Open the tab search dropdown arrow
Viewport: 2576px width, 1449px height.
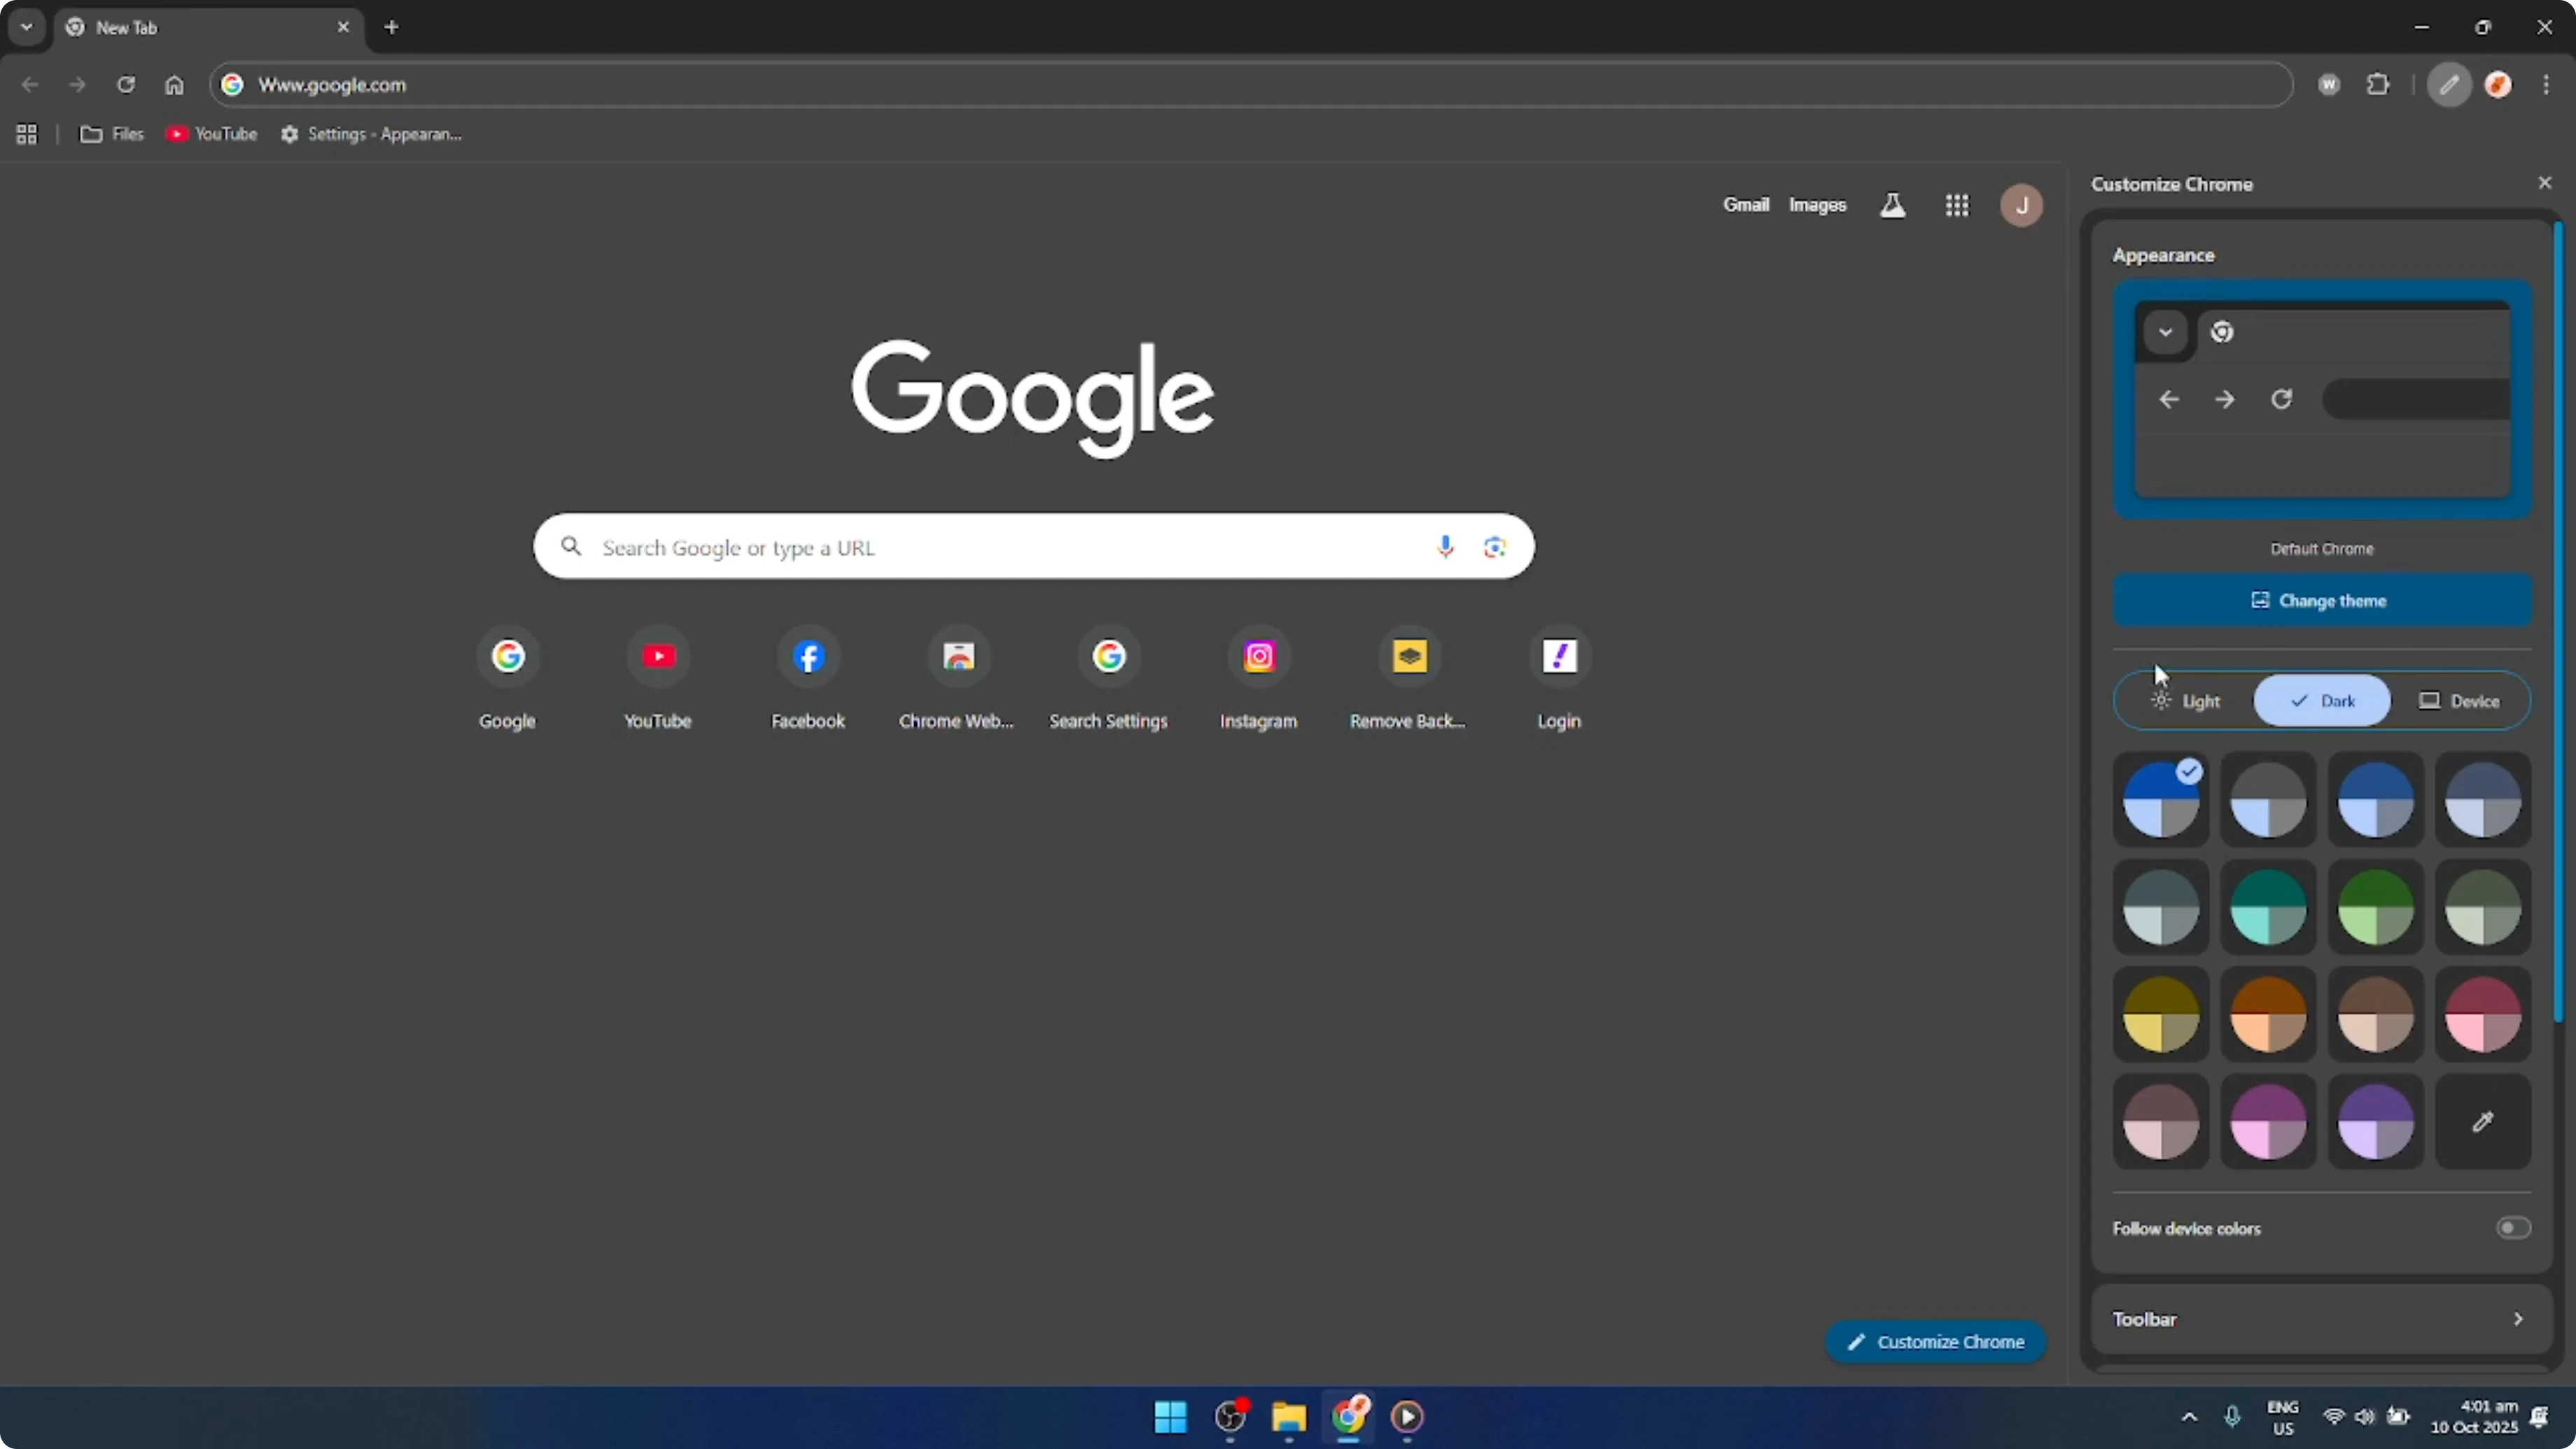tap(27, 27)
